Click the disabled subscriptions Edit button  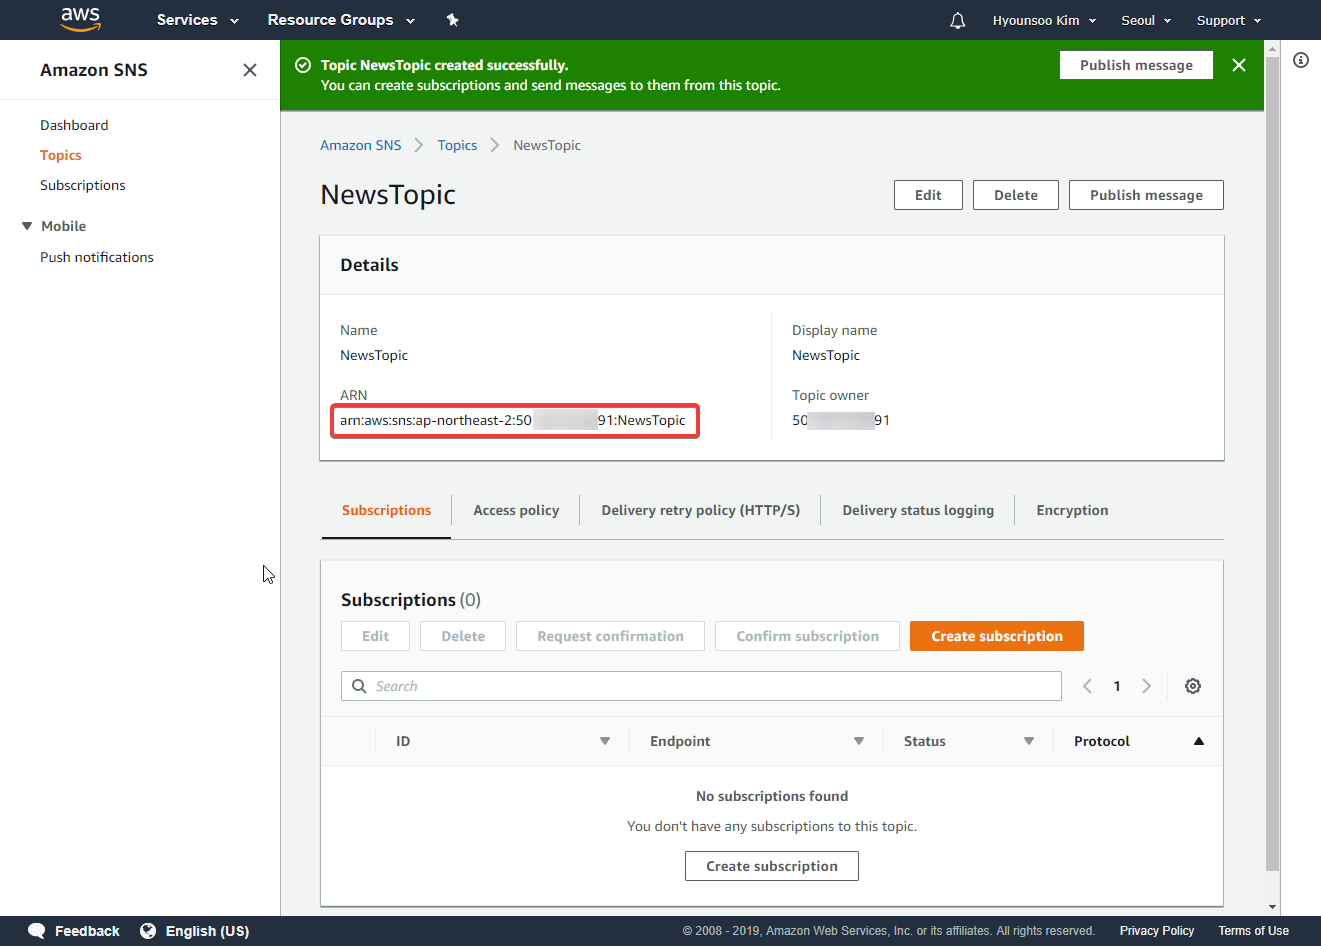point(375,636)
